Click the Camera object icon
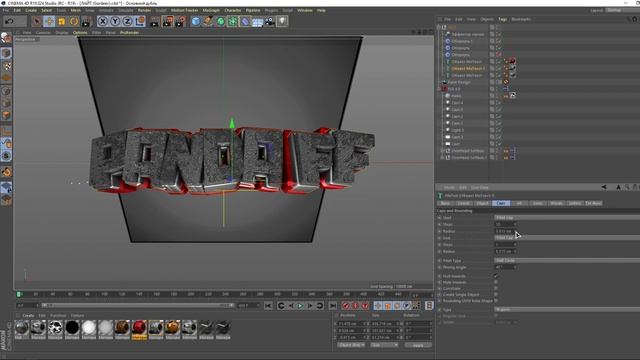 point(270,21)
